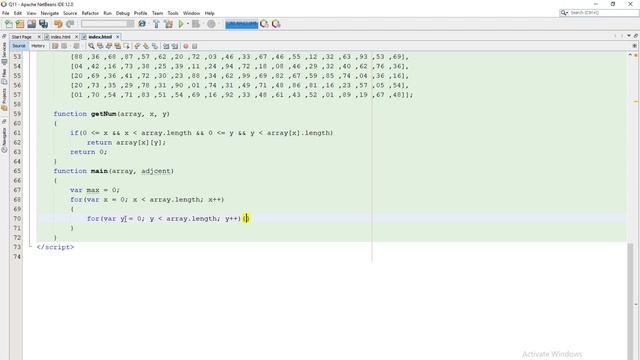Toggle Rectangular Selection mode
This screenshot has height=360, width=640.
pyautogui.click(x=127, y=46)
